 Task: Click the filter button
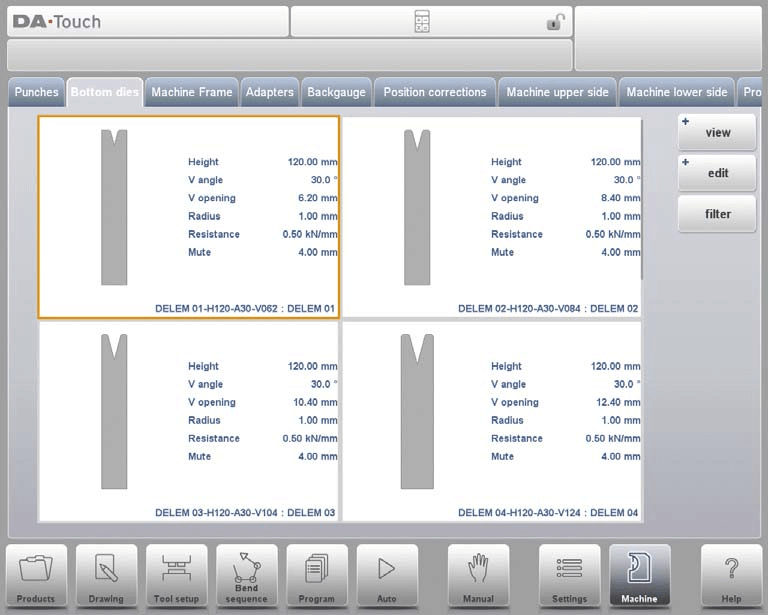click(x=717, y=214)
